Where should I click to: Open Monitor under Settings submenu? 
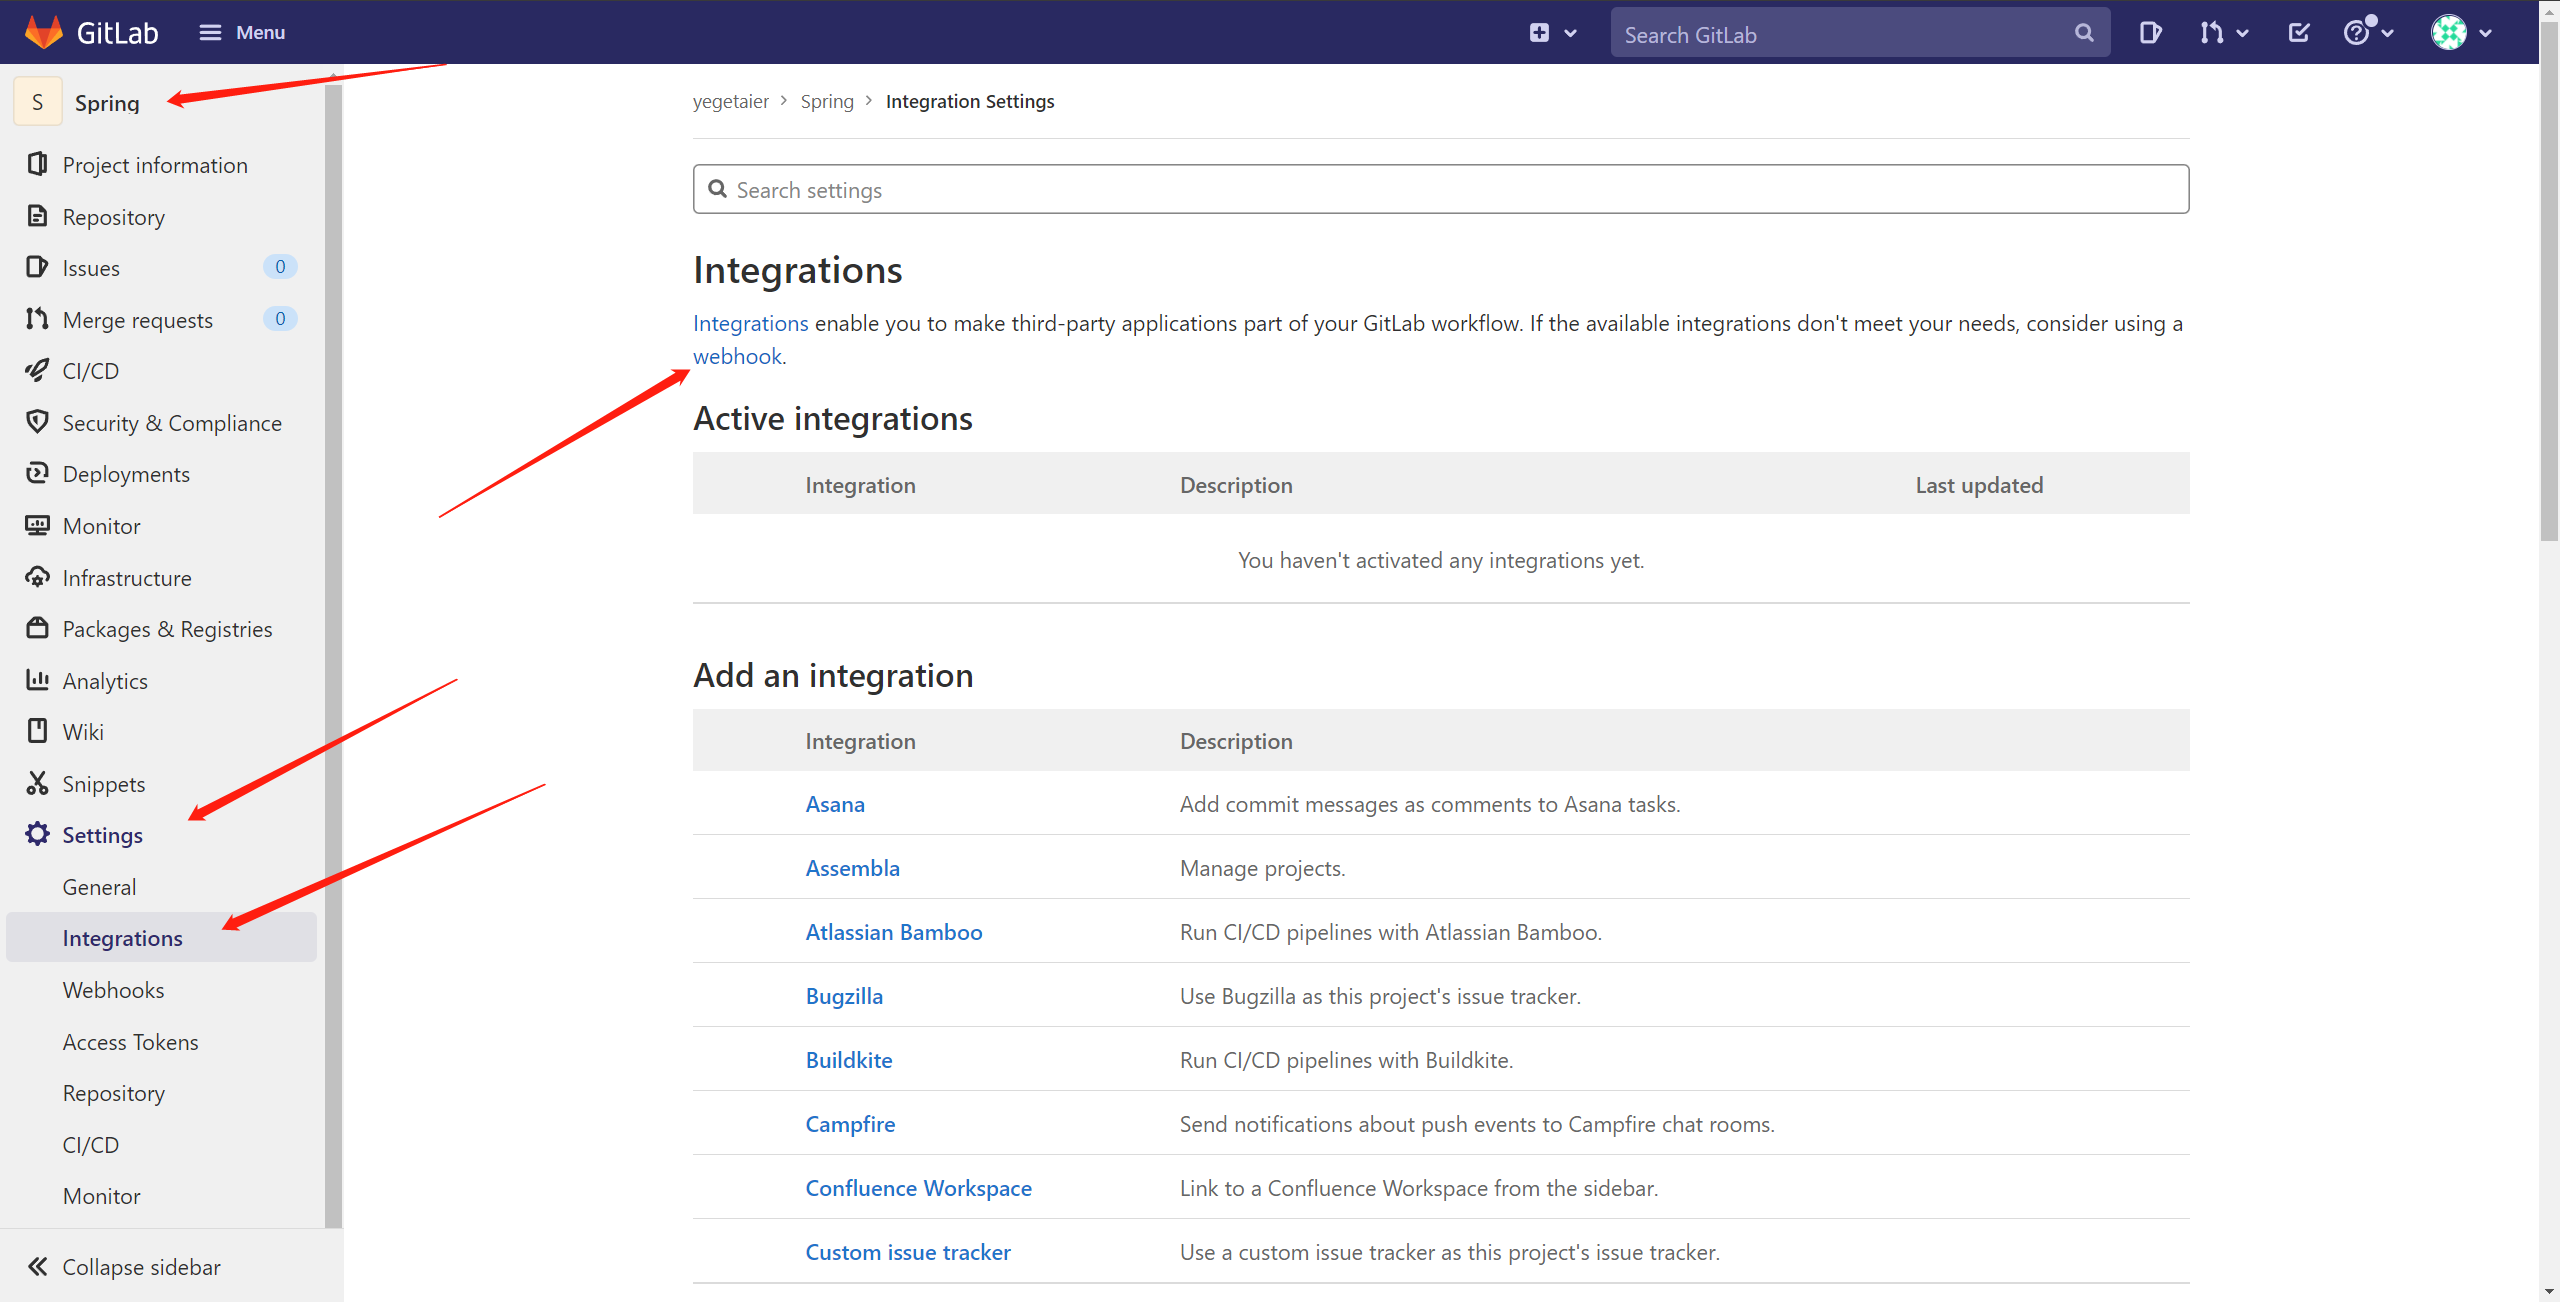click(x=101, y=1196)
